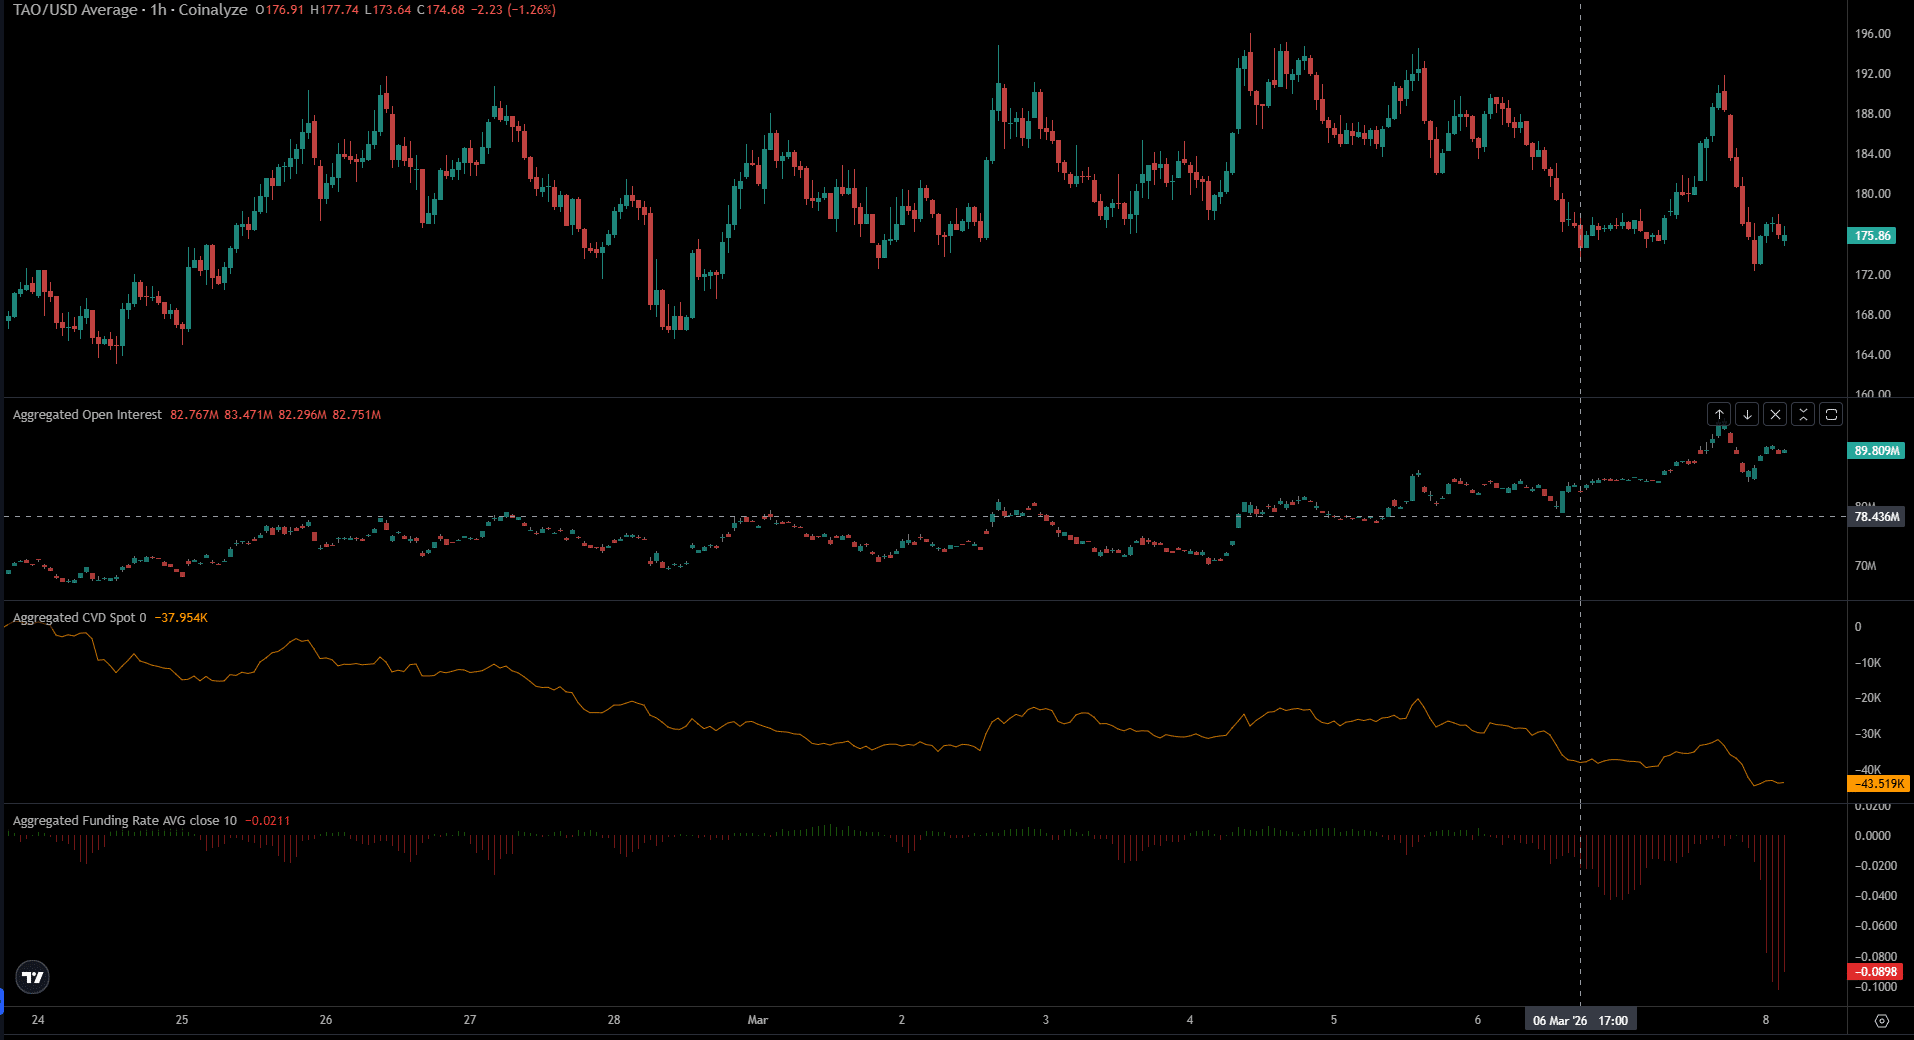The image size is (1914, 1040).
Task: Click the TradingView logo watermark
Action: click(x=31, y=978)
